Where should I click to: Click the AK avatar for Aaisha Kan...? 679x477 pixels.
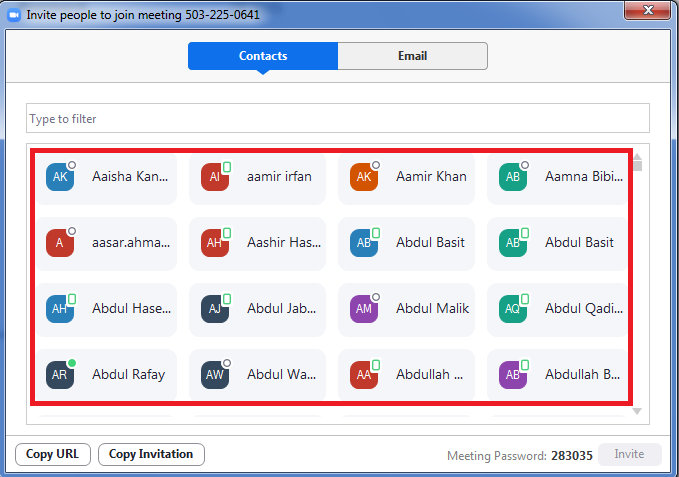pos(60,177)
